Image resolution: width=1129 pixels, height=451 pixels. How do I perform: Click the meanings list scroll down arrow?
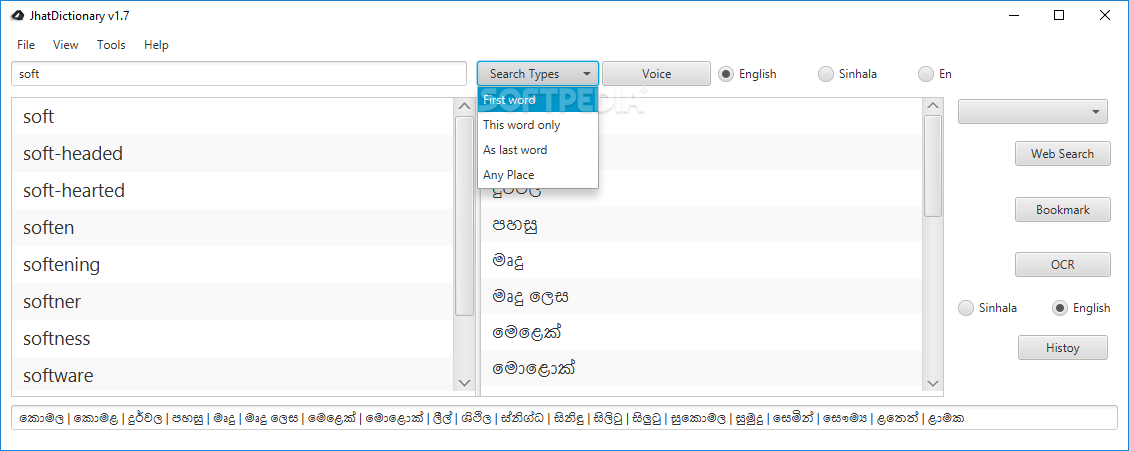pos(933,383)
